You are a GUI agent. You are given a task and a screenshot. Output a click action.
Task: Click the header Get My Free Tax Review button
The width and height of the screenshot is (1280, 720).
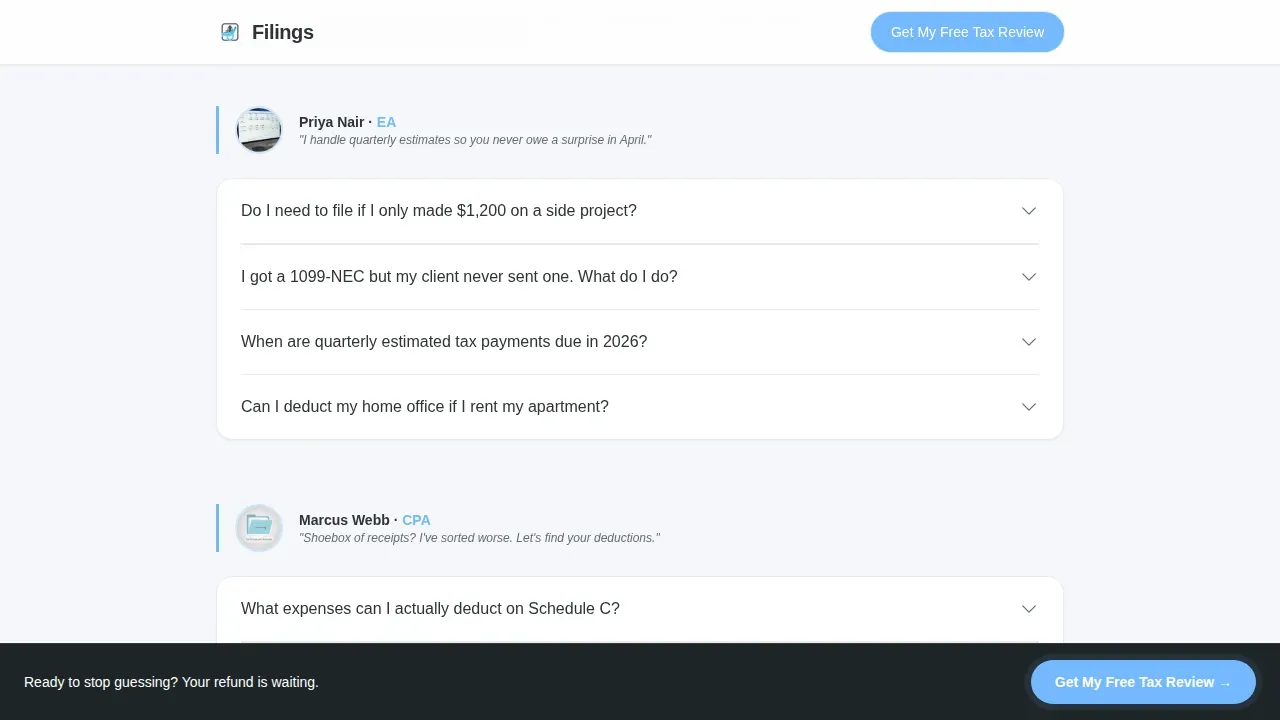967,32
